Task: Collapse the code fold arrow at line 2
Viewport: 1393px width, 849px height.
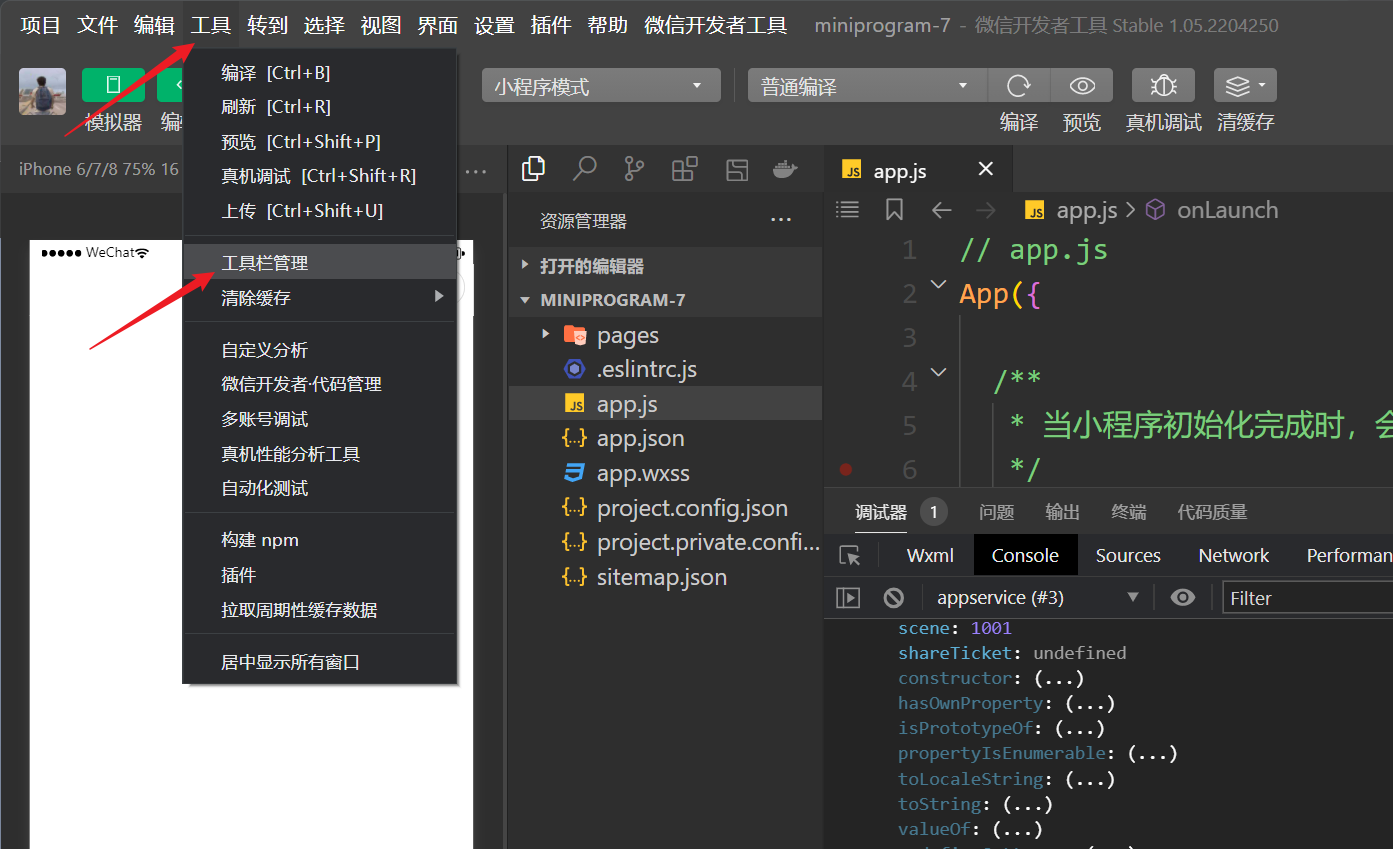Action: point(938,285)
